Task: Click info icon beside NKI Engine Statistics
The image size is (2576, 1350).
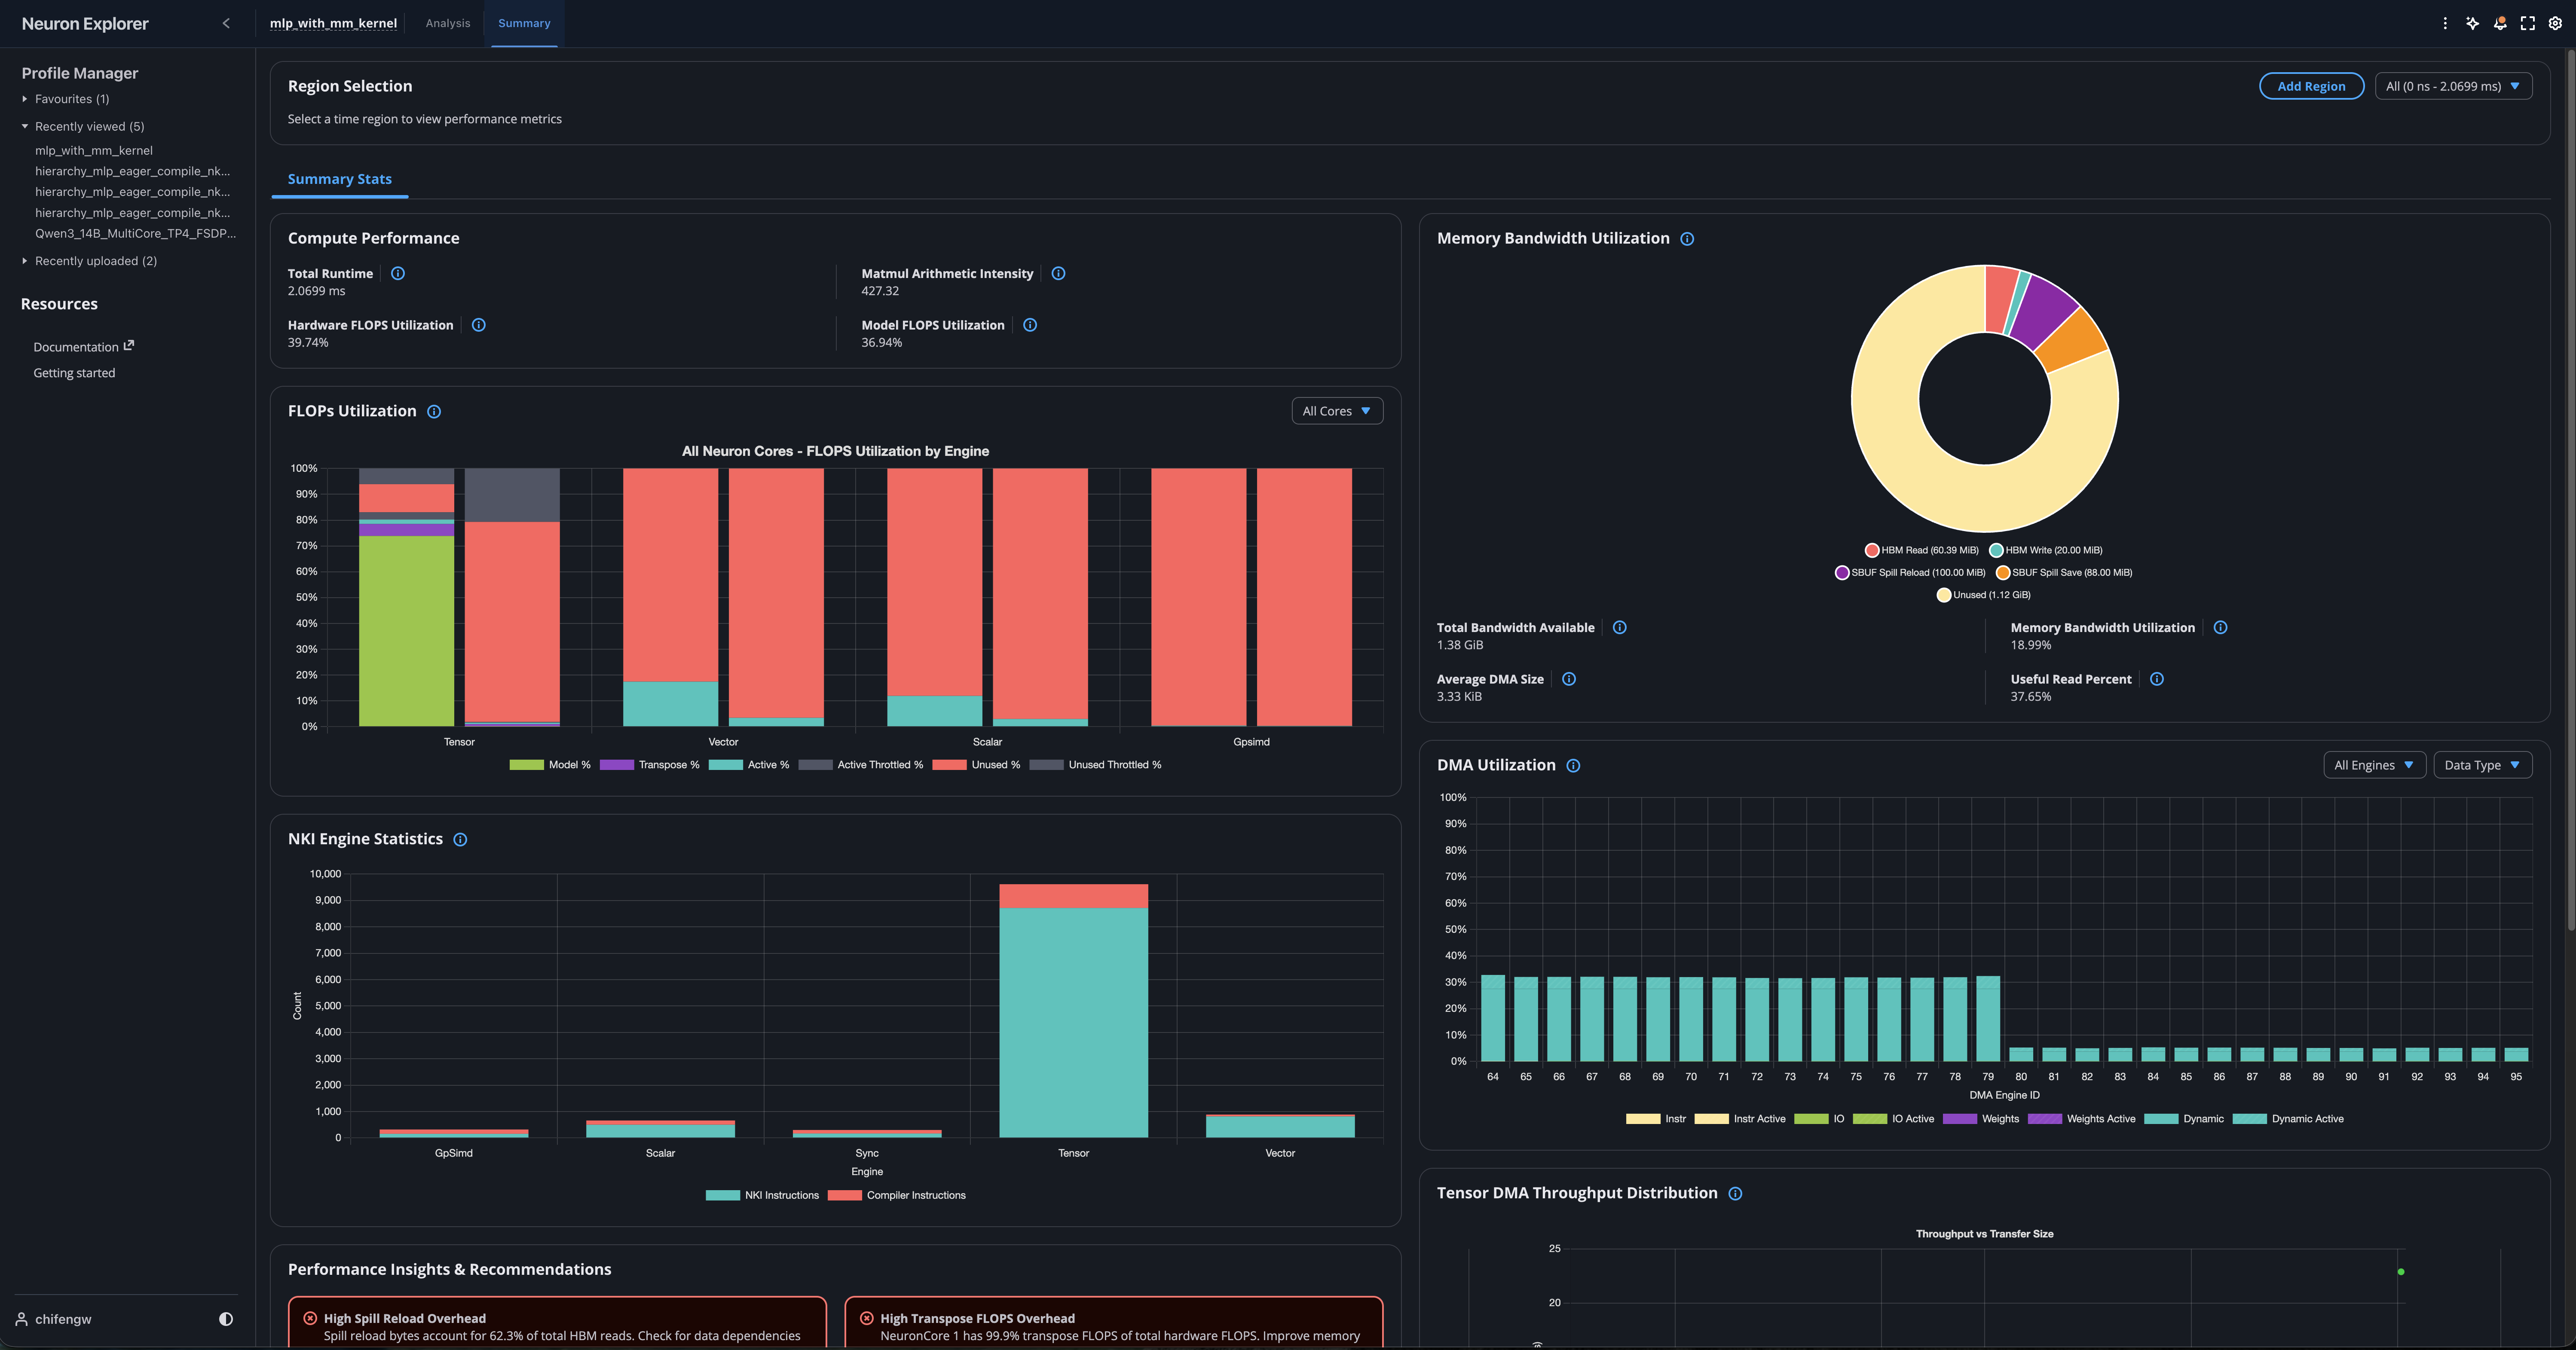Action: coord(460,840)
